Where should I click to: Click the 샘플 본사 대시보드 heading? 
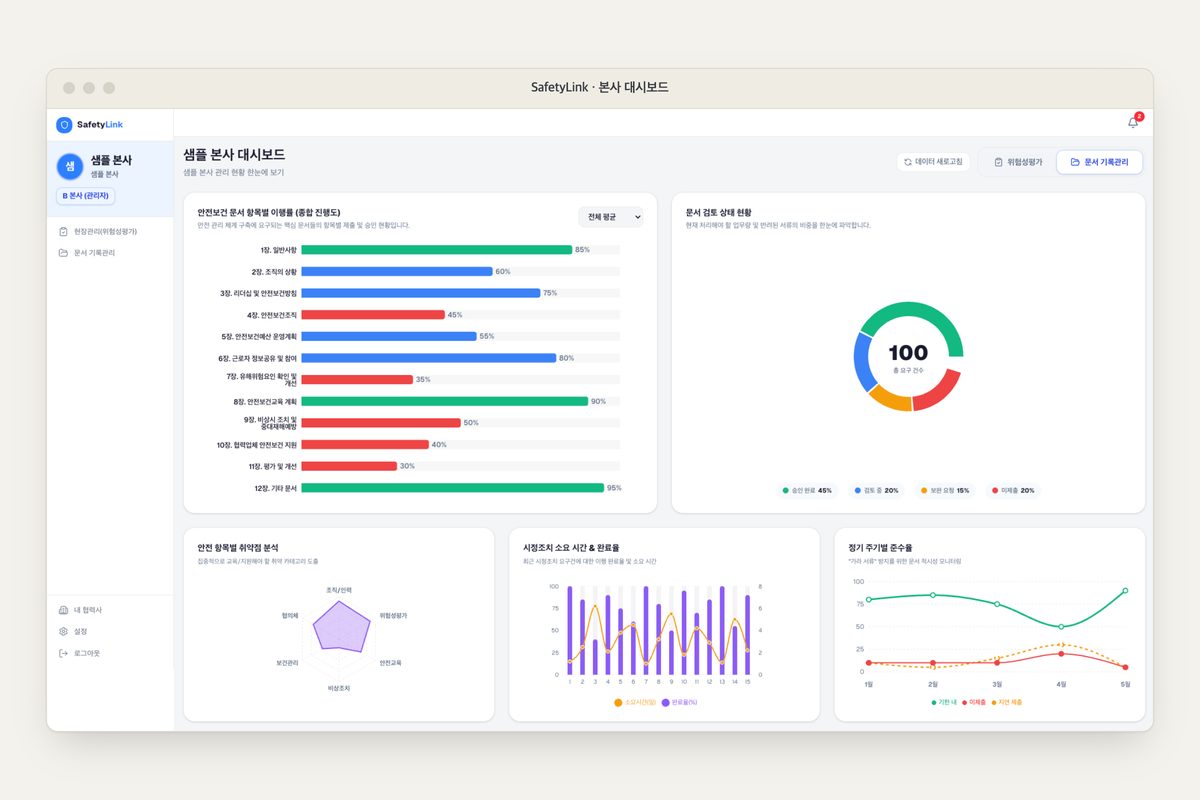pyautogui.click(x=234, y=154)
